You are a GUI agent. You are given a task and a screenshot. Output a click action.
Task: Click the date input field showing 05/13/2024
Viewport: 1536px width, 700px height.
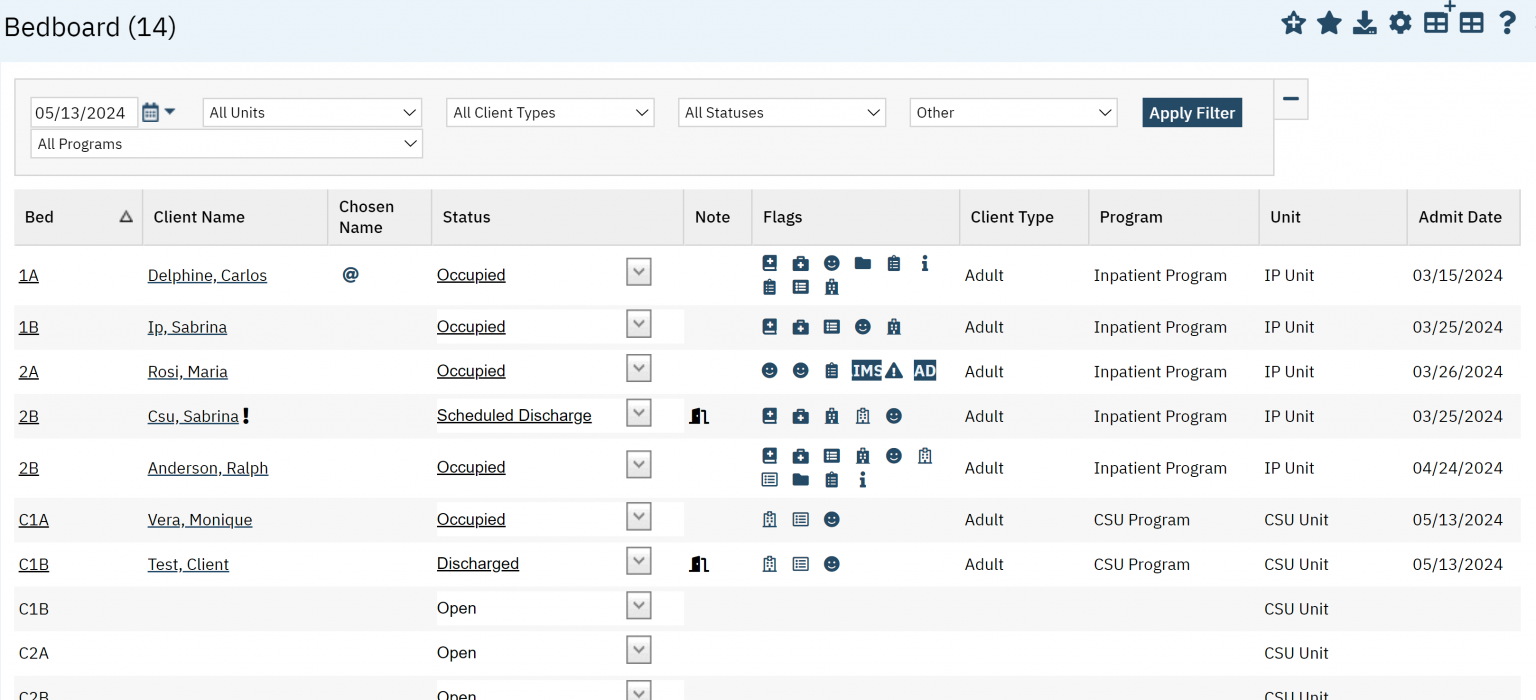point(84,113)
